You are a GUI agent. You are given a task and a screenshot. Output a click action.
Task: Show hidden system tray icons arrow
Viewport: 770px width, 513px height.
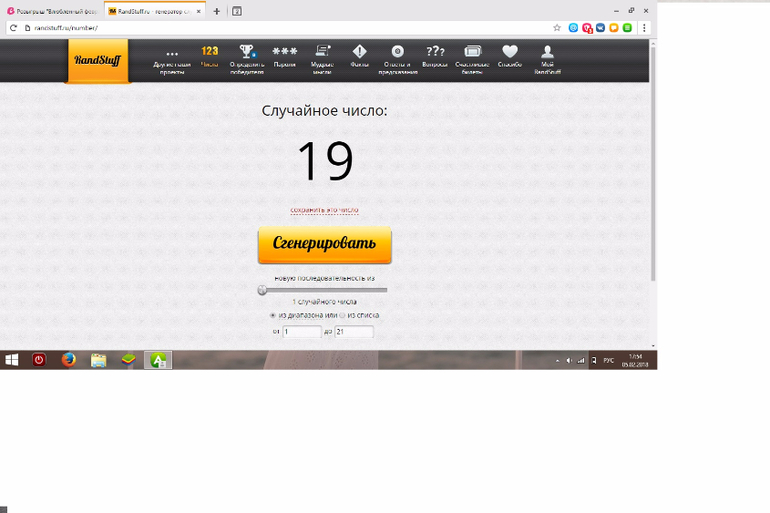(557, 360)
